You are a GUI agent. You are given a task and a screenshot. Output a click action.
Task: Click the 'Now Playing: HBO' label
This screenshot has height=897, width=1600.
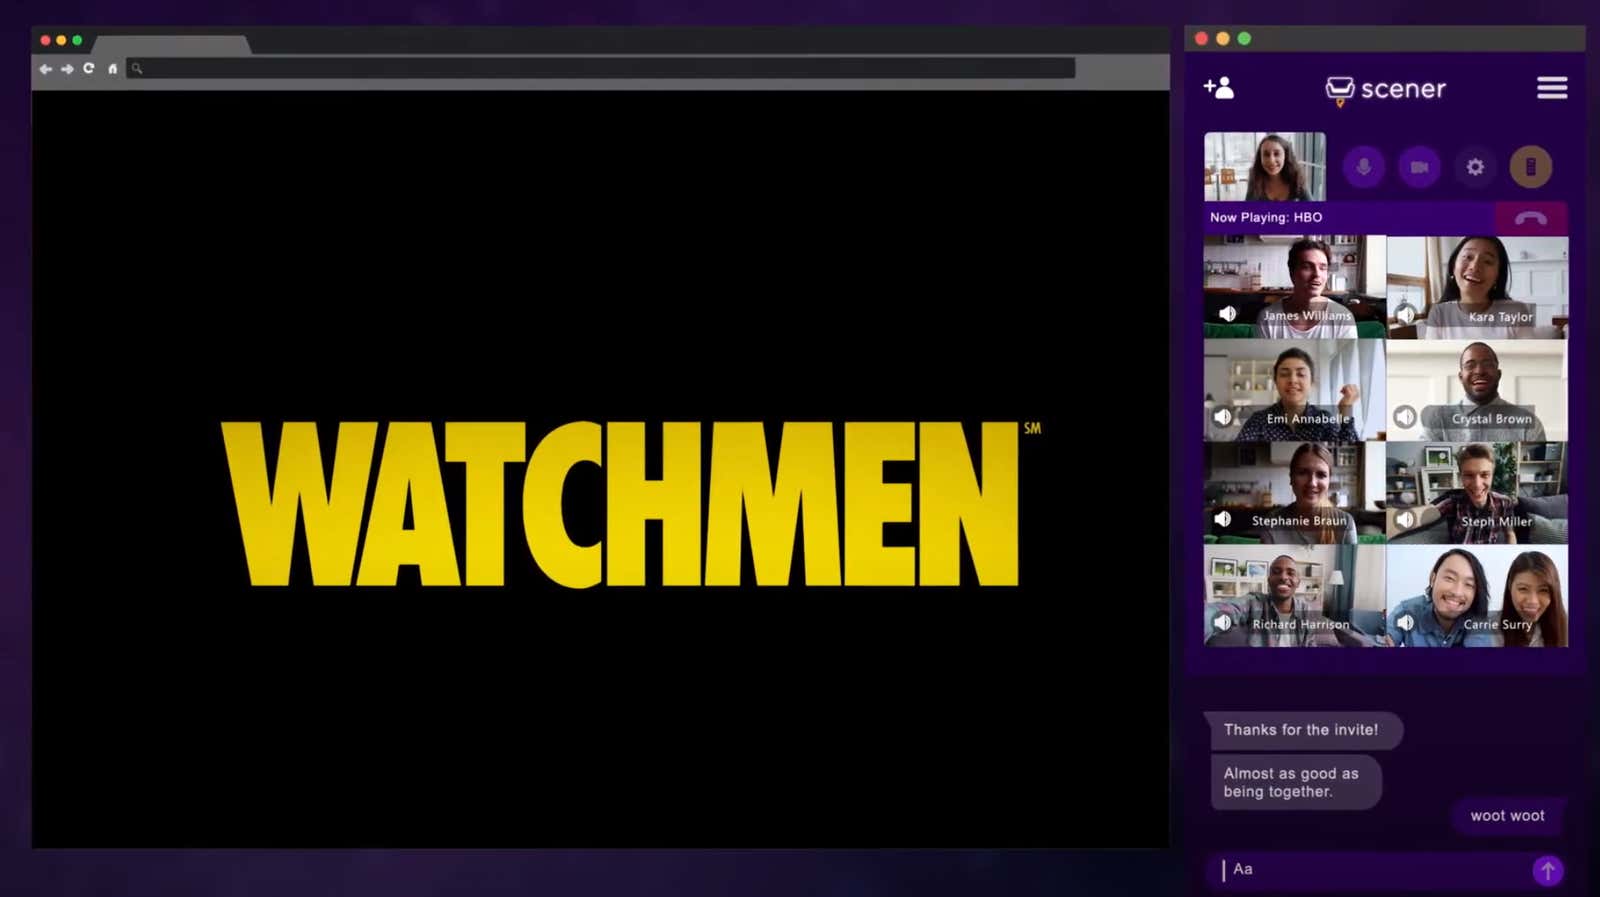(1266, 217)
